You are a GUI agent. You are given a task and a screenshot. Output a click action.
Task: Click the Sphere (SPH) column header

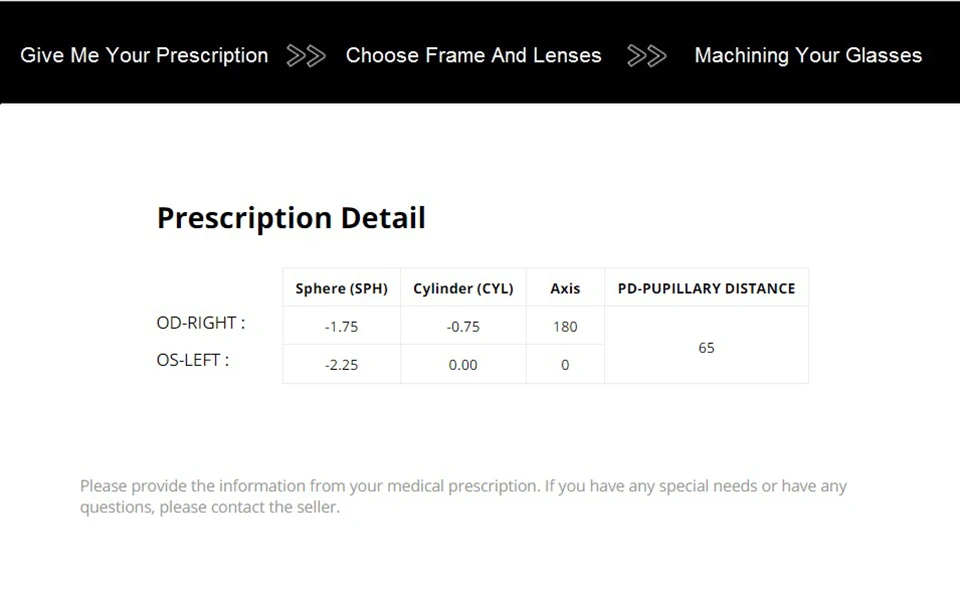click(341, 288)
